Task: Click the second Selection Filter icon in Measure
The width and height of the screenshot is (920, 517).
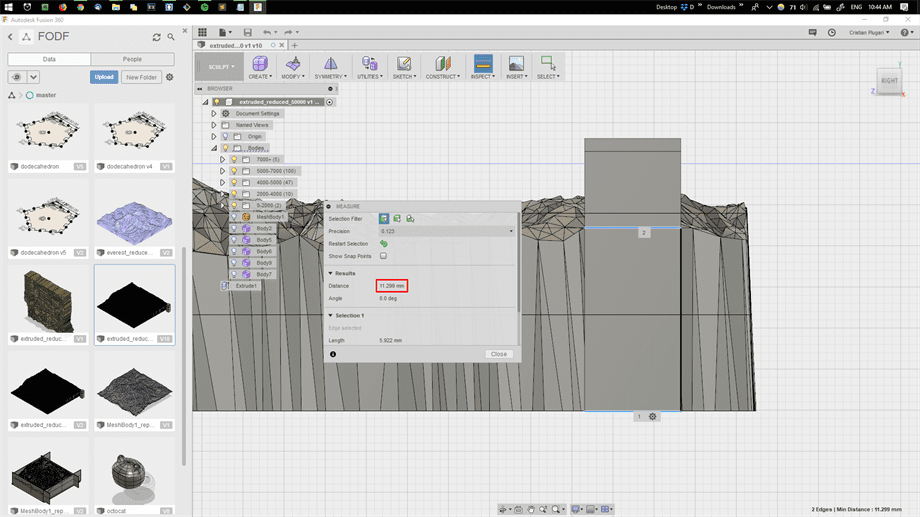Action: coord(397,219)
